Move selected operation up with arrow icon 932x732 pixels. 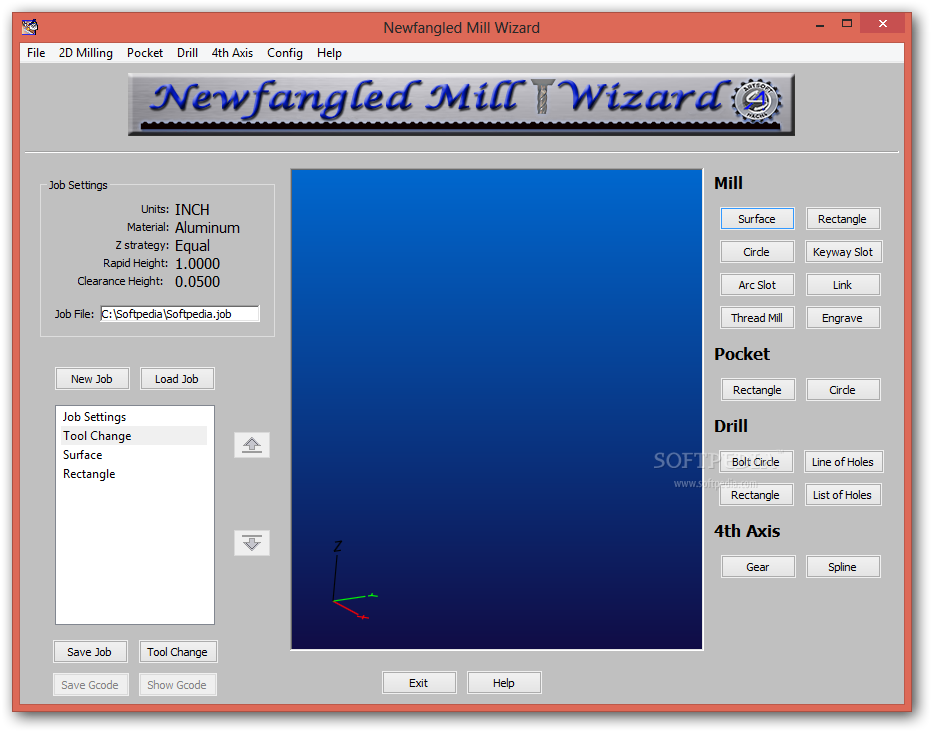(252, 445)
